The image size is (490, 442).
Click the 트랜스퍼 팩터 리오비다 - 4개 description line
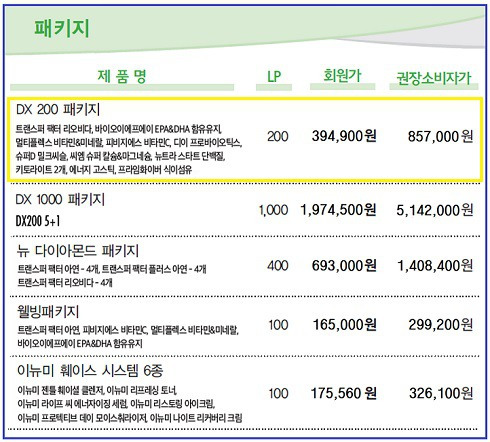65,283
